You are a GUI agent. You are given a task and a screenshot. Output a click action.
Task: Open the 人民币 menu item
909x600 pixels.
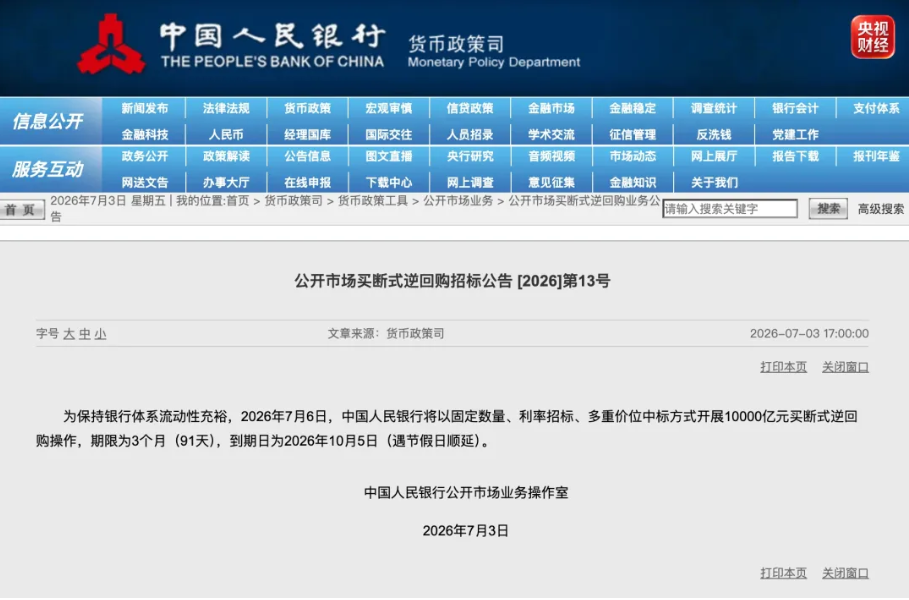226,134
